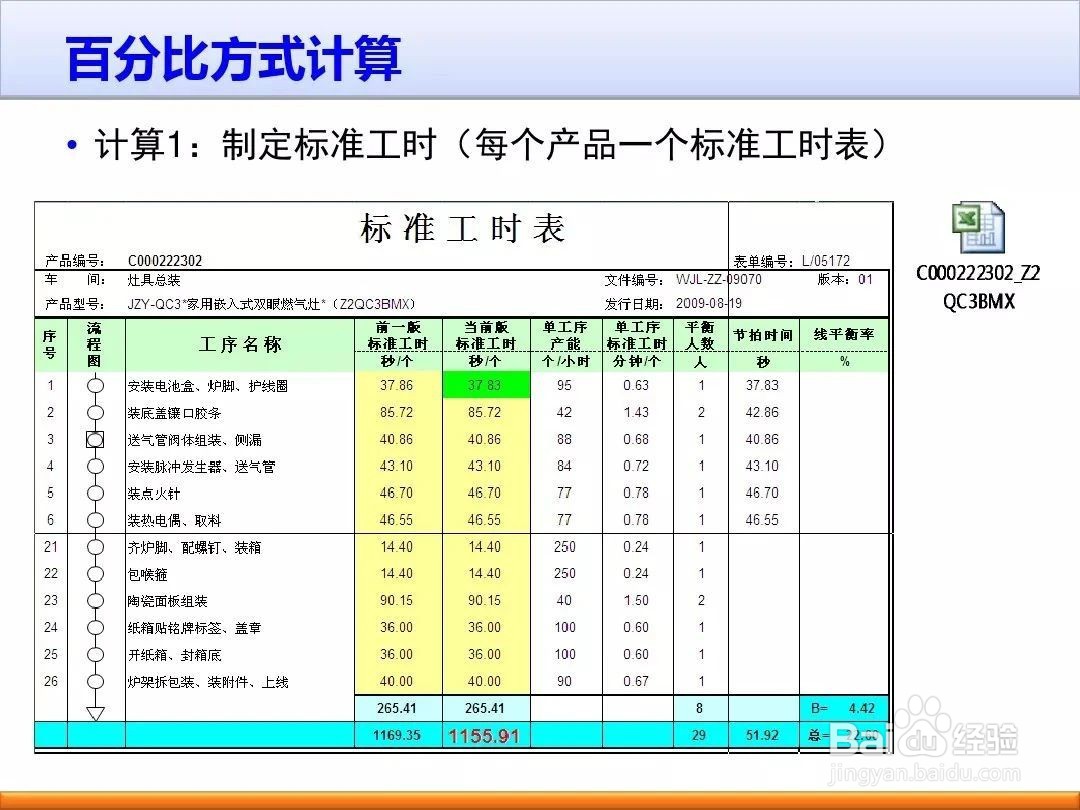
Task: Select workshop value 灶具总装
Action: point(154,280)
